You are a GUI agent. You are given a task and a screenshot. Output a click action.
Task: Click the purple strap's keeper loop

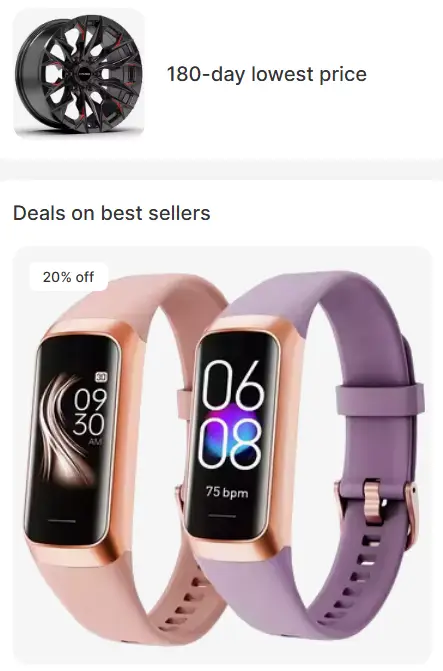pyautogui.click(x=380, y=400)
